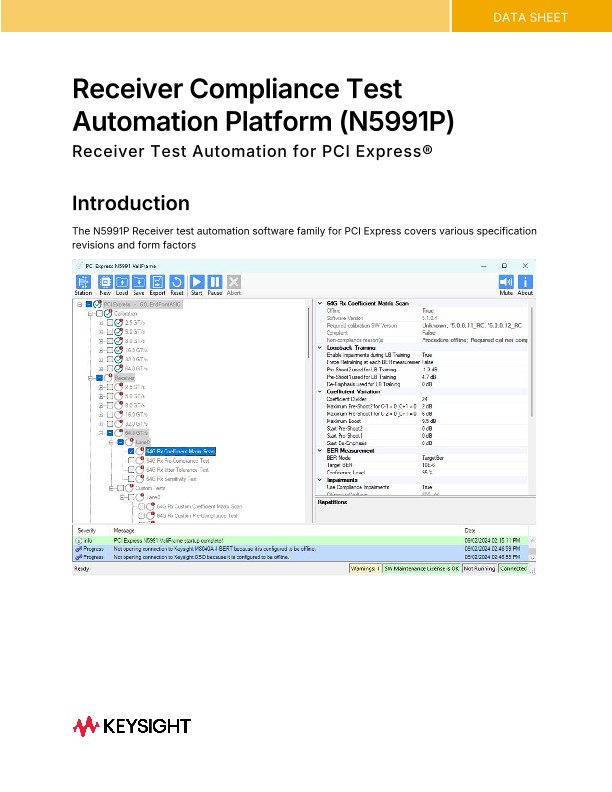This screenshot has height=792, width=612.
Task: Click the first Progress row icon (MS040A BERT message)
Action: (78, 549)
